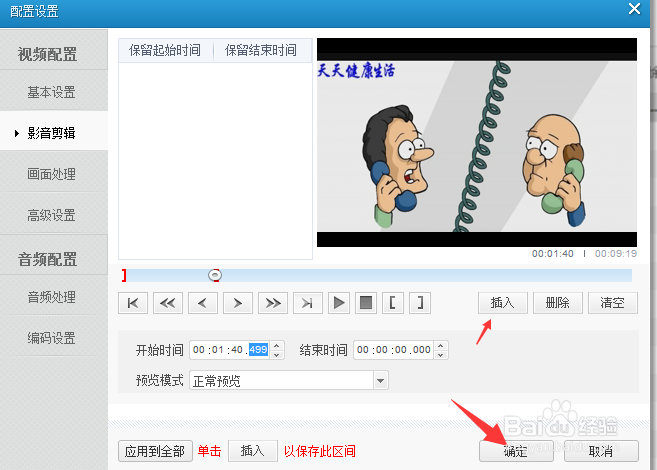Image resolution: width=657 pixels, height=470 pixels.
Task: Open 画面处理 settings
Action: coord(52,174)
